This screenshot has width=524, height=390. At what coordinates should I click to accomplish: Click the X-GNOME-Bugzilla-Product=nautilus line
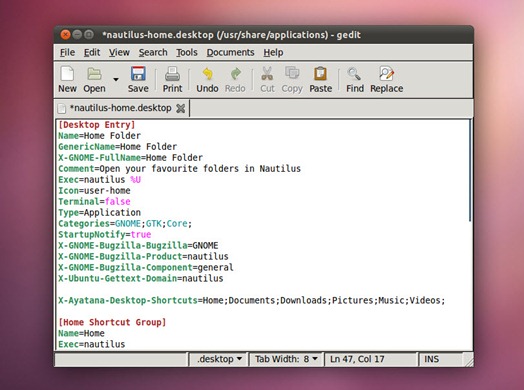(143, 256)
